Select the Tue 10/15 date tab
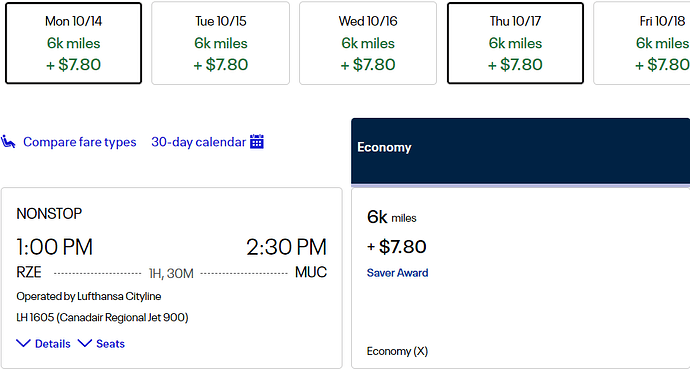Screen dimensions: 690x370 coord(220,43)
